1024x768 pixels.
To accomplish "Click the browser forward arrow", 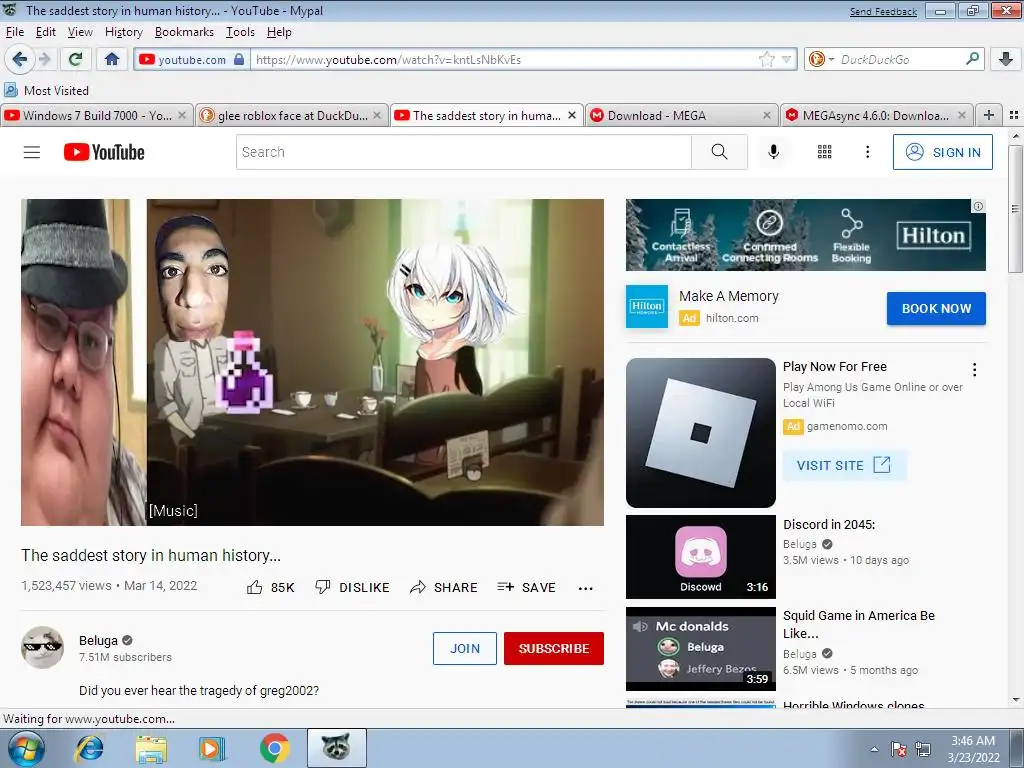I will tap(45, 59).
